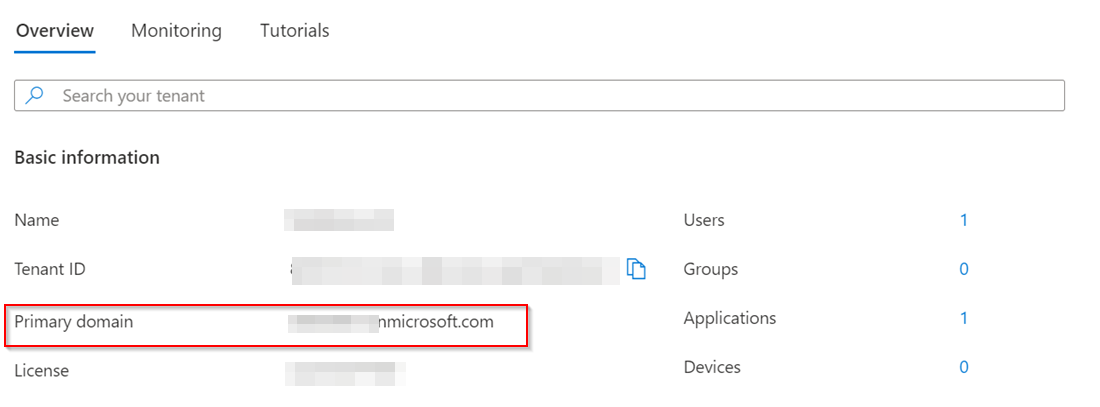
Task: Click the Primary domain label
Action: click(74, 322)
